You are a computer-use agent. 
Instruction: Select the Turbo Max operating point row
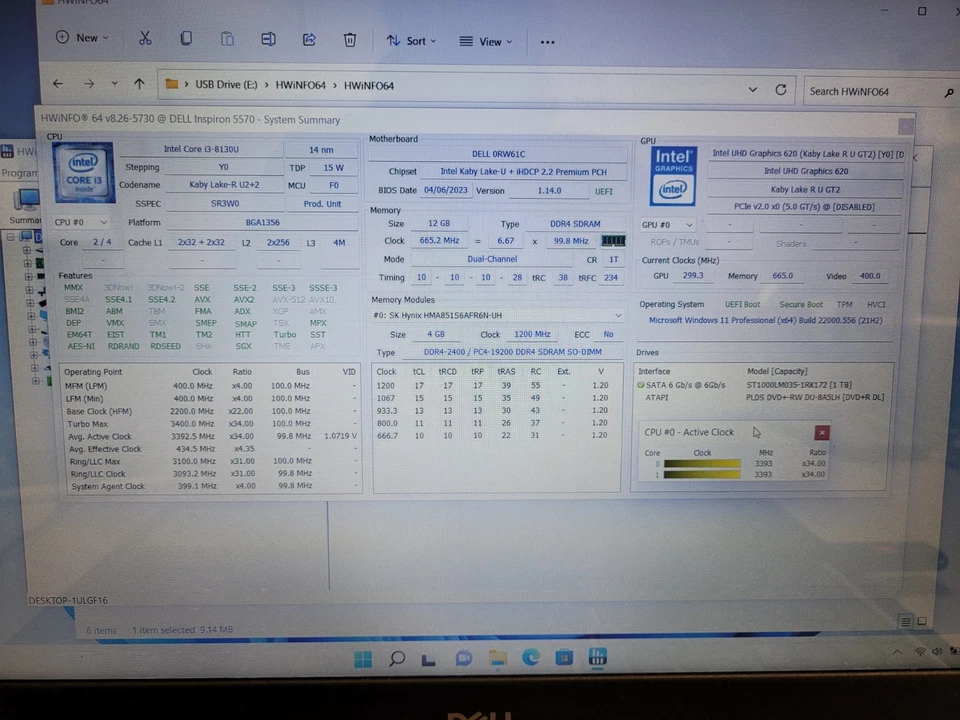pyautogui.click(x=211, y=424)
